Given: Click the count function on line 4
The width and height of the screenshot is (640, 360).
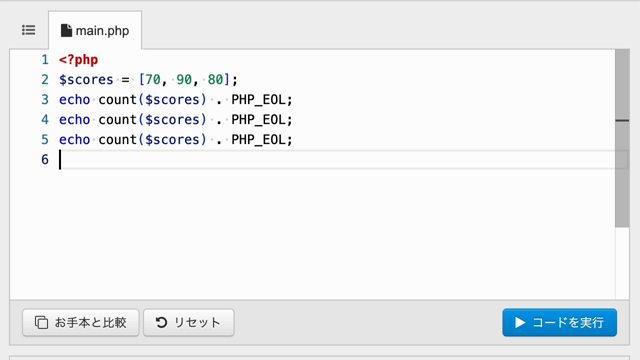Looking at the screenshot, I should 118,120.
